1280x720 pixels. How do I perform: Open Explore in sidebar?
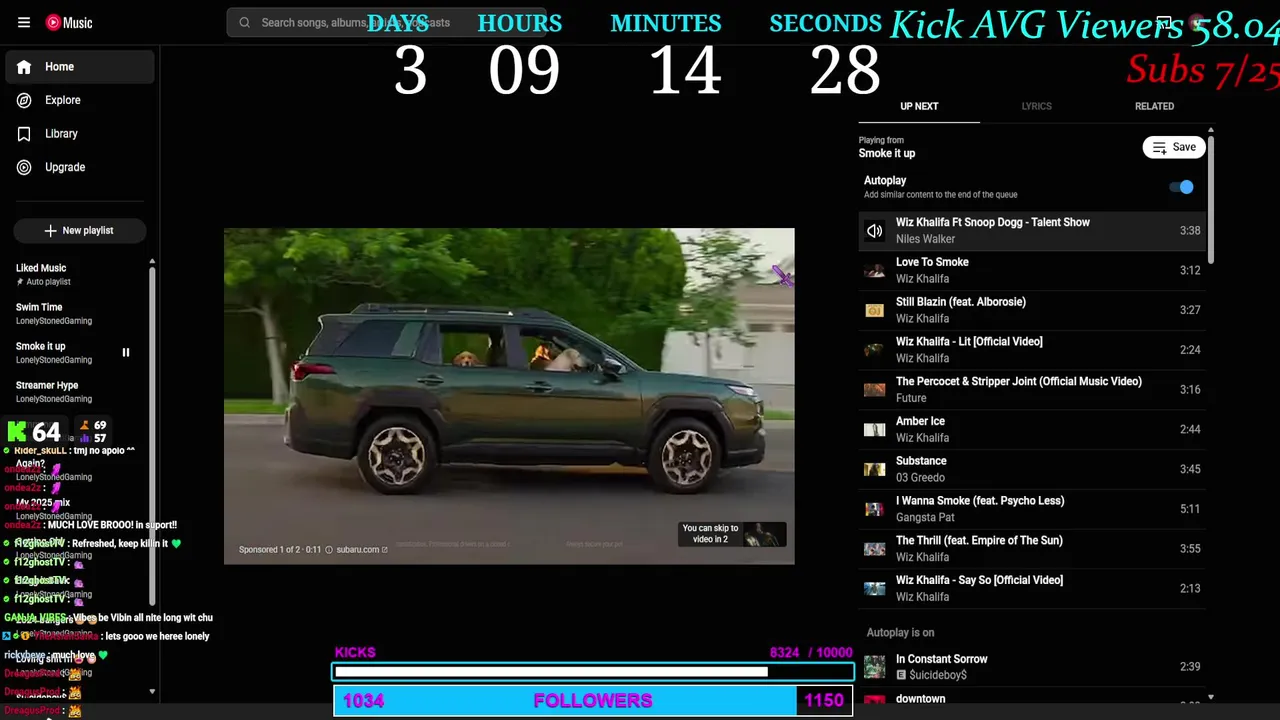pos(80,100)
